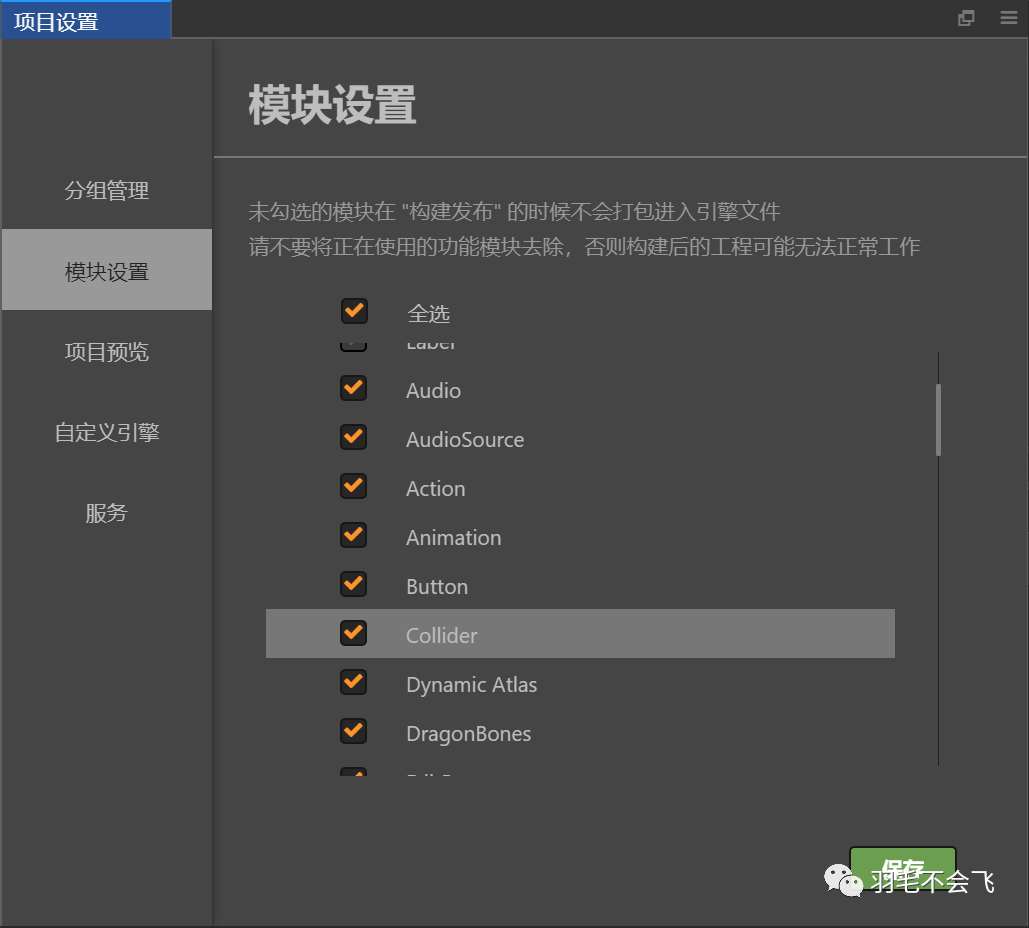
Task: Open the panel hamburger menu
Action: point(1009,18)
